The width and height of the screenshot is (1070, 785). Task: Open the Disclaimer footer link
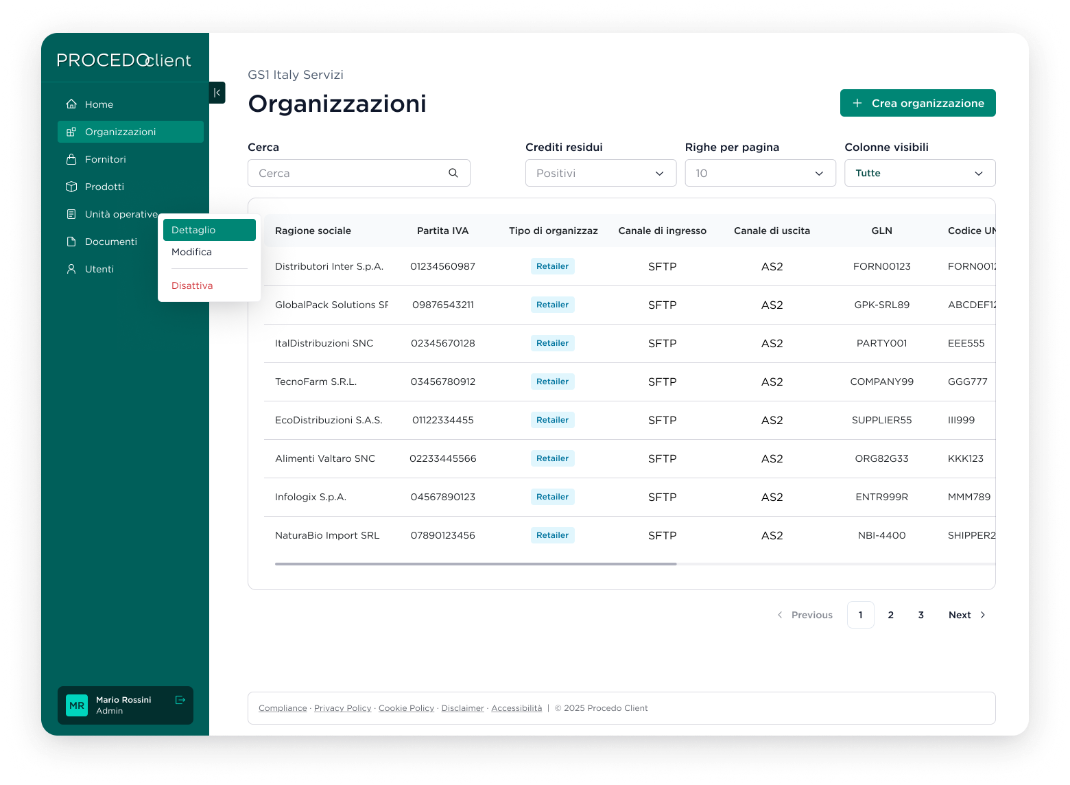(463, 709)
